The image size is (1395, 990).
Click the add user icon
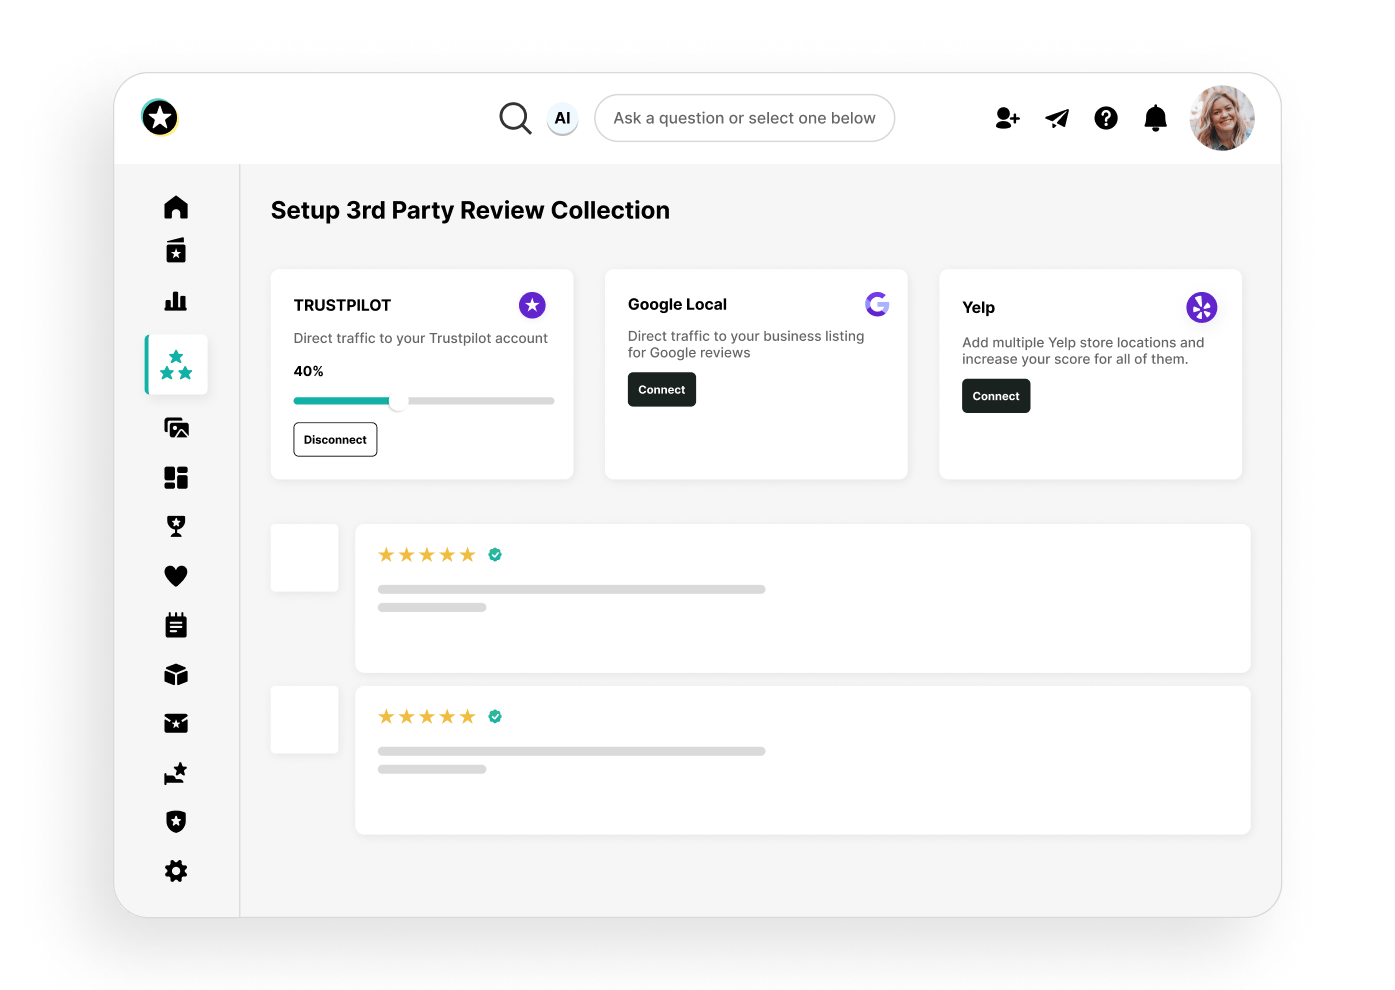click(1007, 118)
